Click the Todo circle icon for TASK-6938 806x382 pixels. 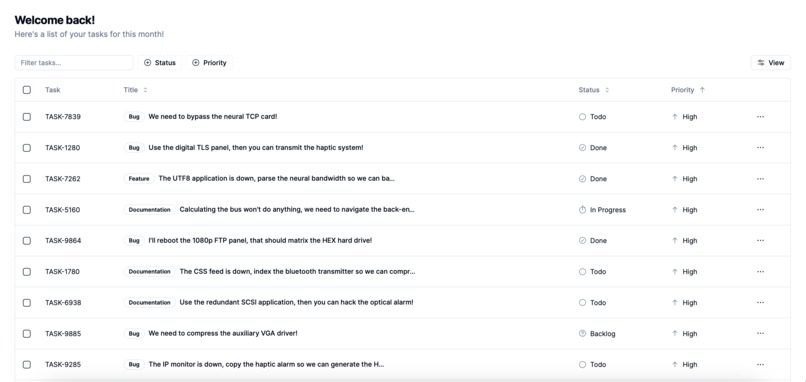(x=582, y=302)
